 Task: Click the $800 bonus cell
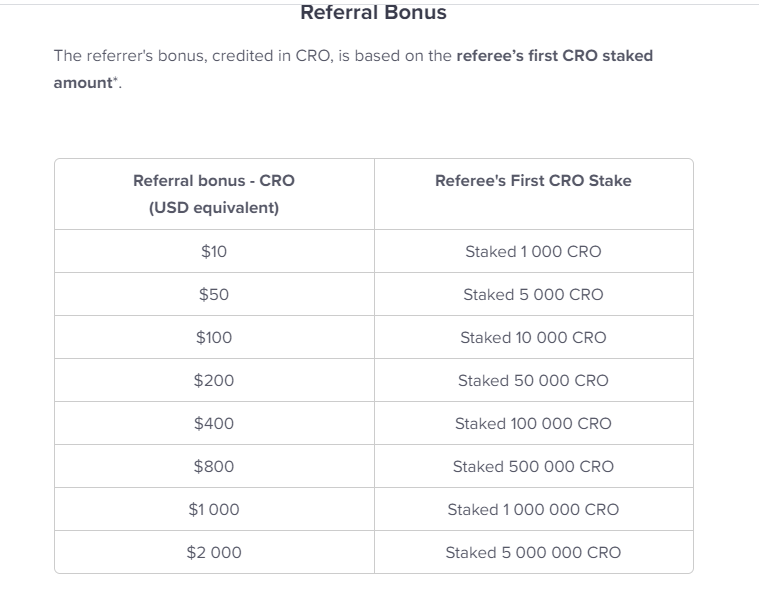pos(214,467)
